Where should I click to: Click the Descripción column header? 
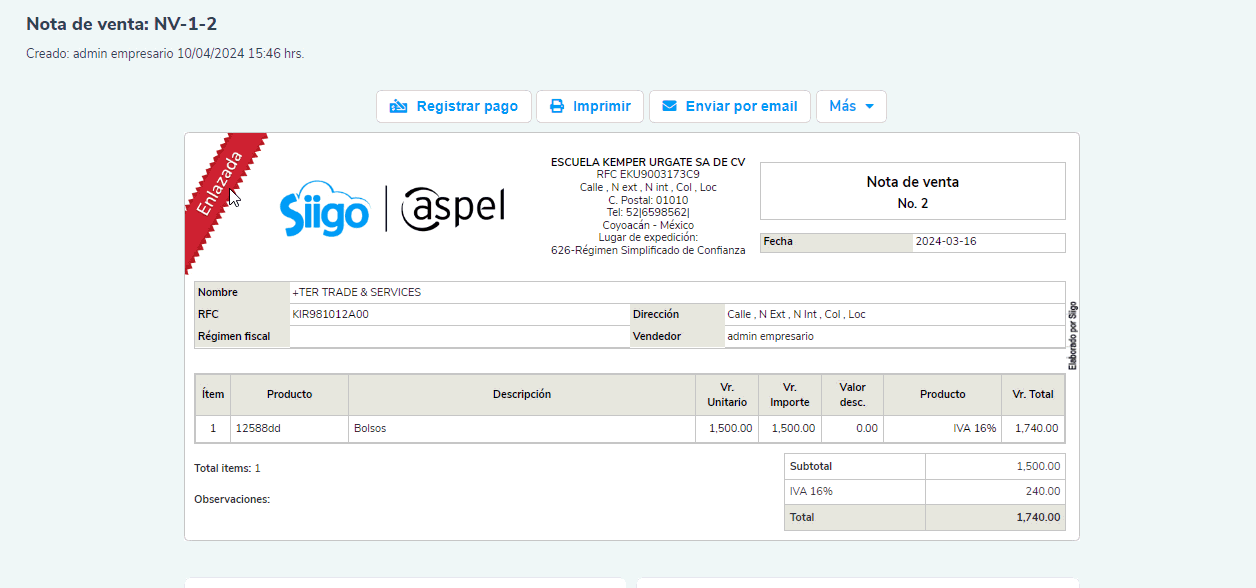point(521,394)
